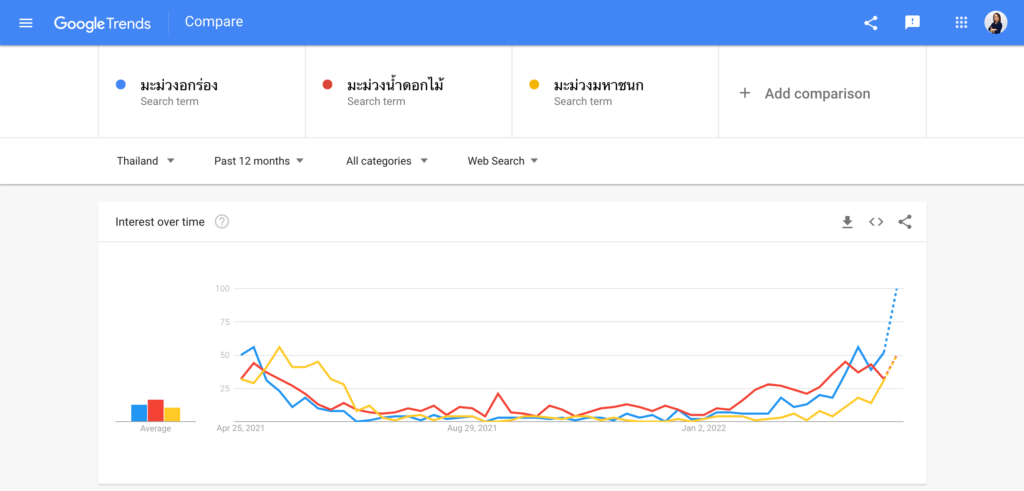Open the Web Search type dropdown
The width and height of the screenshot is (1024, 491).
(x=503, y=161)
